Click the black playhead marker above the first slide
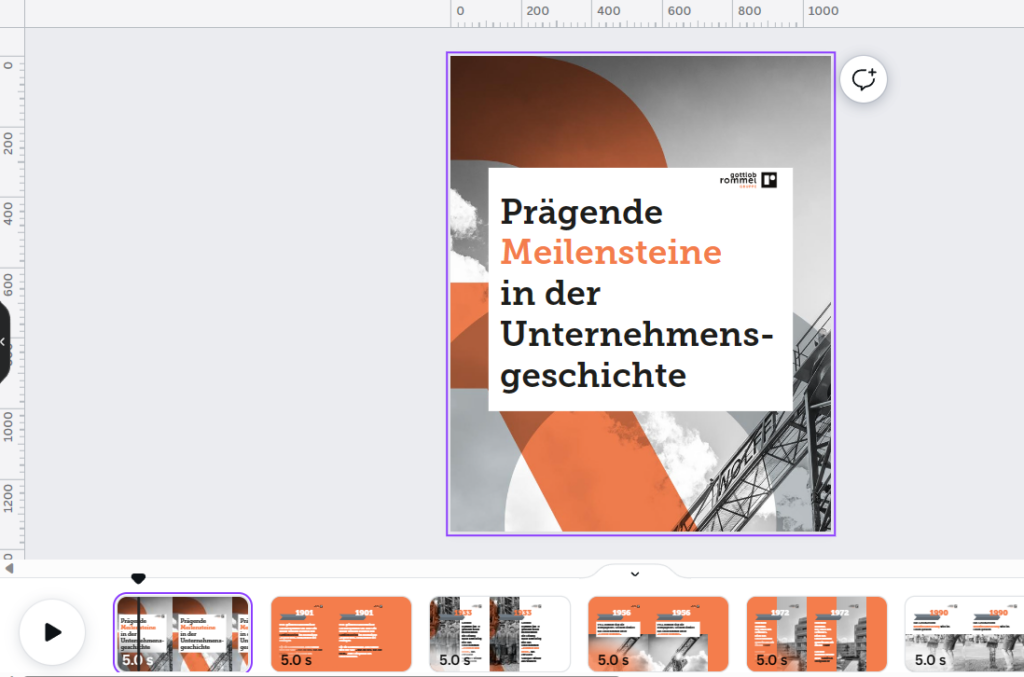The width and height of the screenshot is (1024, 677). 139,578
